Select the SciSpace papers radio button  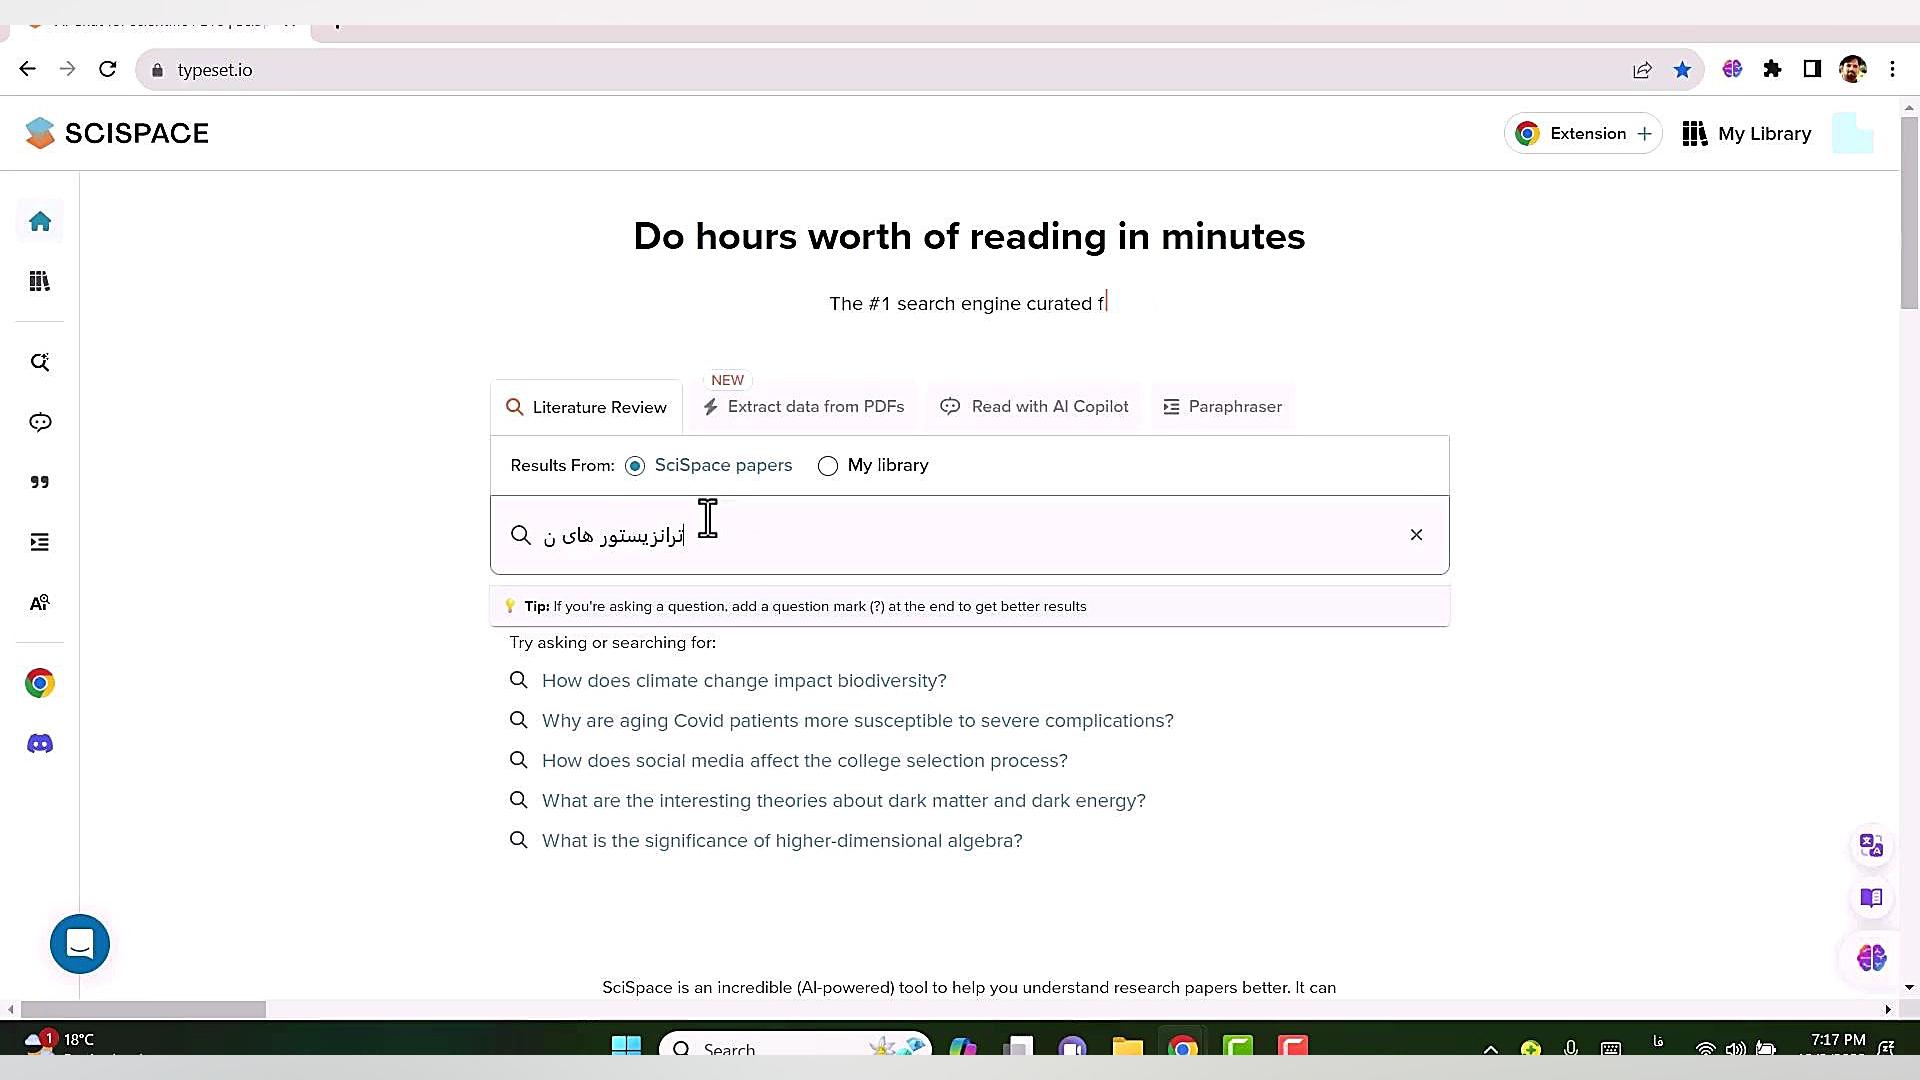pyautogui.click(x=634, y=466)
